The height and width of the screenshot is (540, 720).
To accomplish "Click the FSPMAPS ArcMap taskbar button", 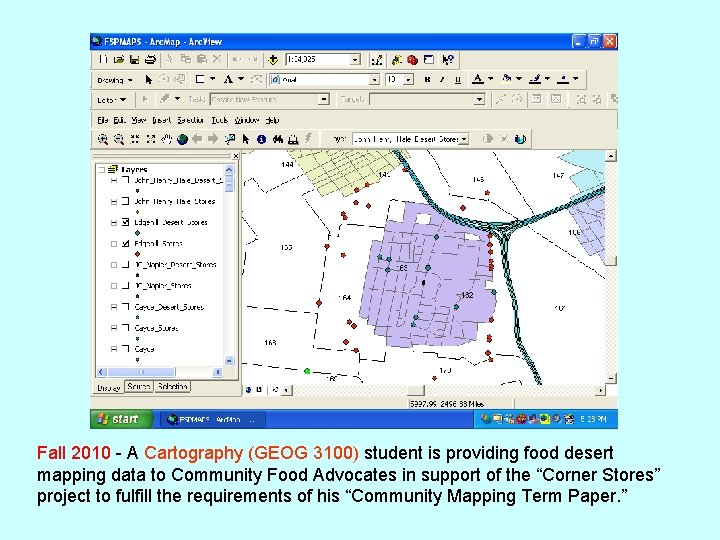I will (212, 419).
